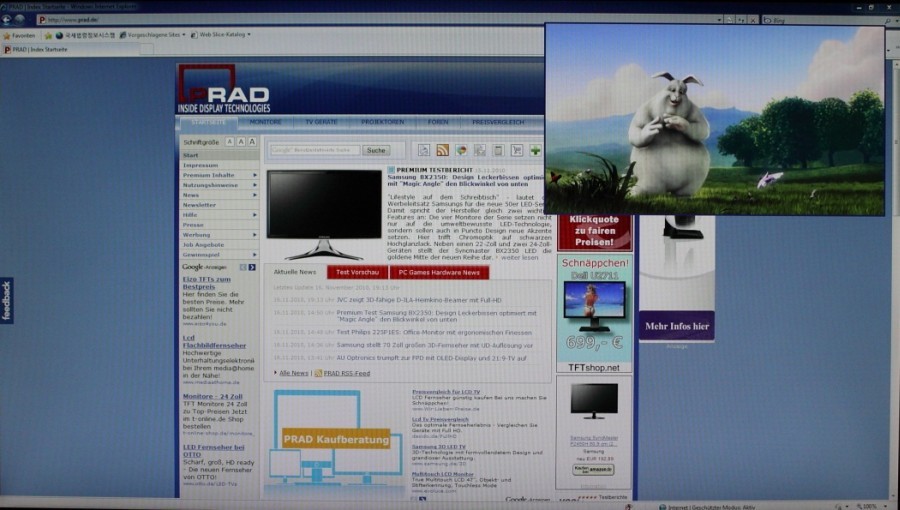Click the Google search text field
The image size is (900, 510).
coord(313,150)
